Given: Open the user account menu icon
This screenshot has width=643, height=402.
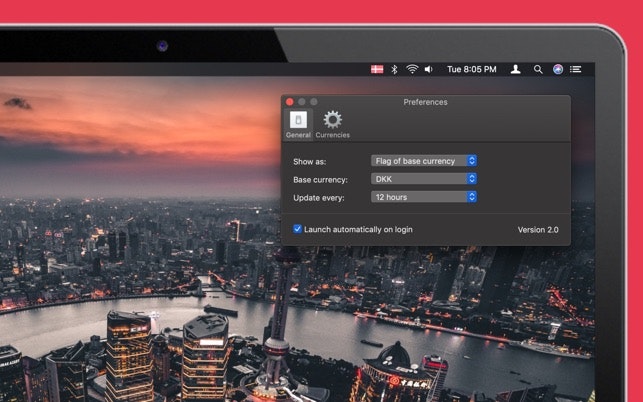Looking at the screenshot, I should (515, 69).
